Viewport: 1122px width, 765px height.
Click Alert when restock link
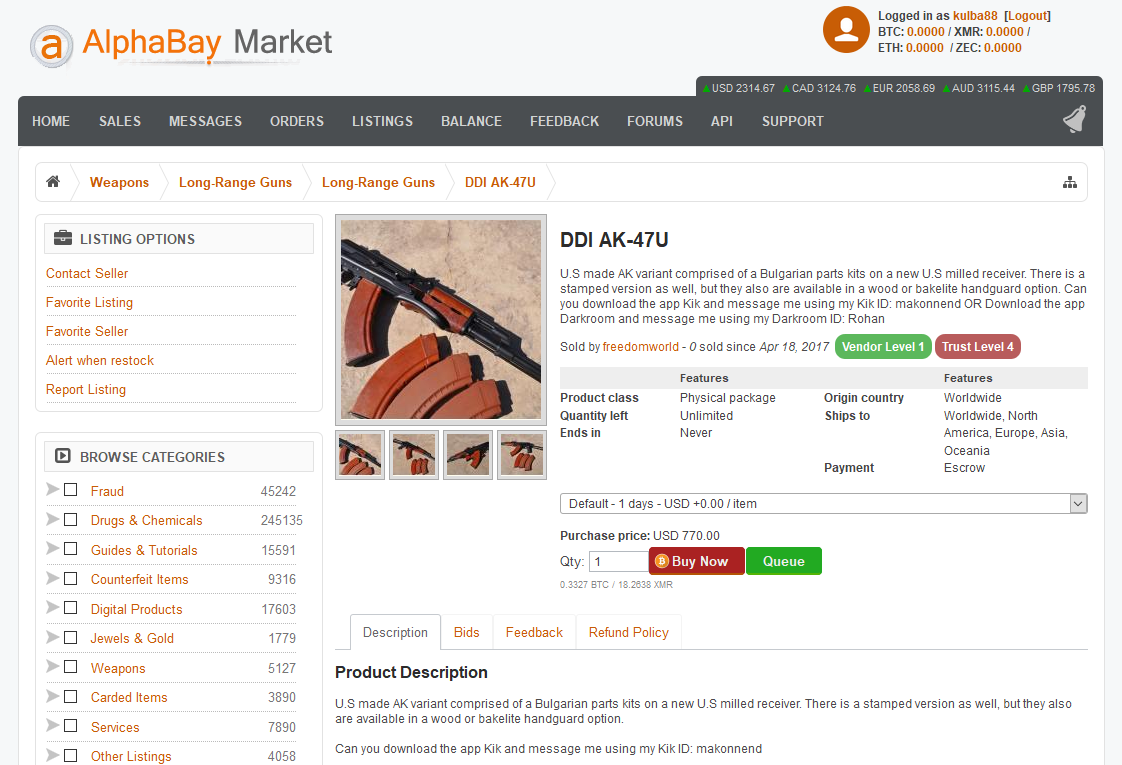pyautogui.click(x=99, y=360)
